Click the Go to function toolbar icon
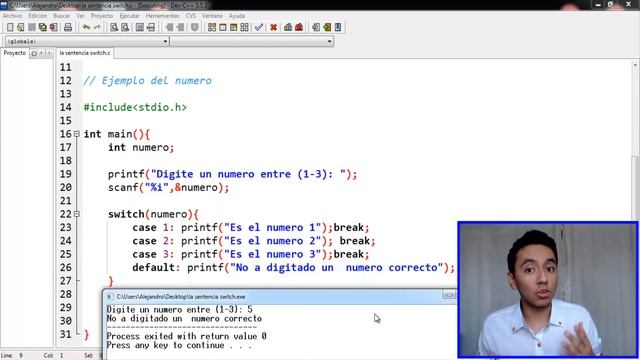Viewport: 640px width, 360px height. pos(140,27)
